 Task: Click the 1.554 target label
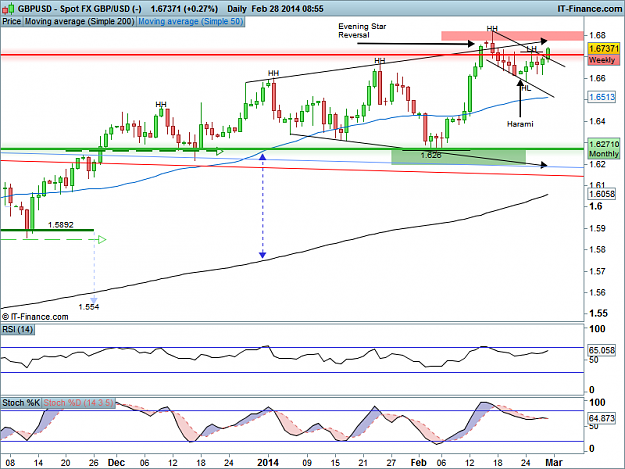click(88, 307)
